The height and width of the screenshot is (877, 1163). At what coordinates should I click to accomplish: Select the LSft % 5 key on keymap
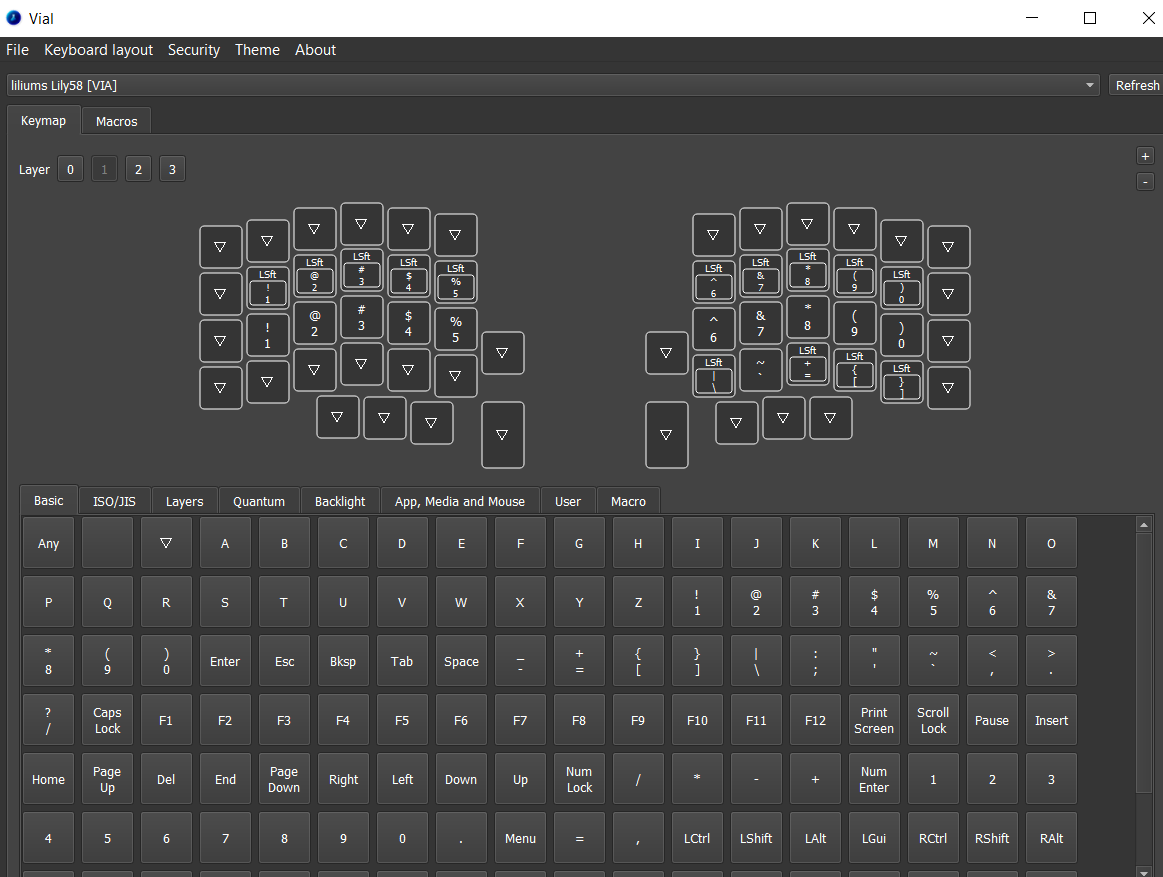(x=455, y=281)
